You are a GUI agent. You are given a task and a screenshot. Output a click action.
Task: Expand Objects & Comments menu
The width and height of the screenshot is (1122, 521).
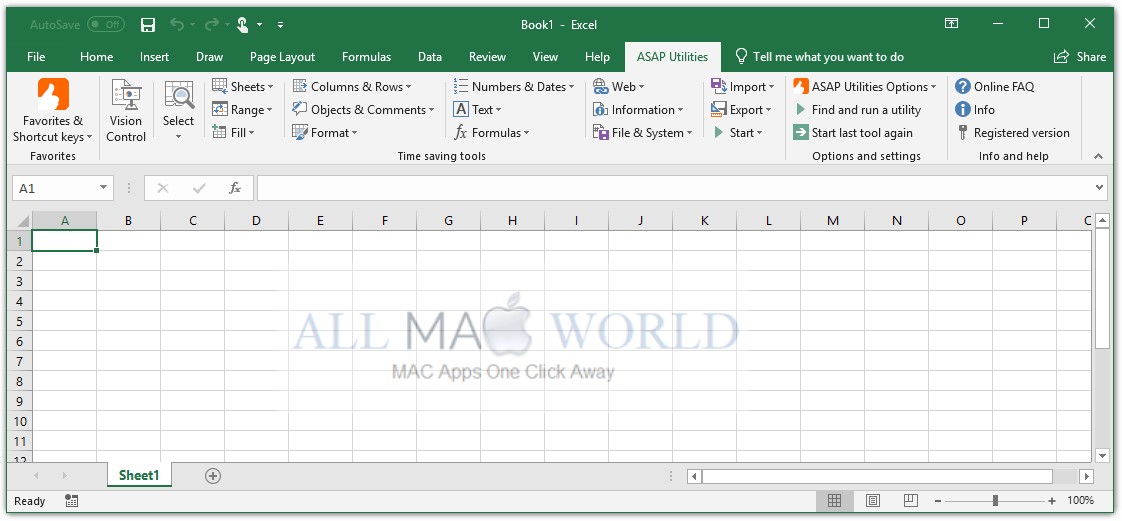tap(364, 109)
